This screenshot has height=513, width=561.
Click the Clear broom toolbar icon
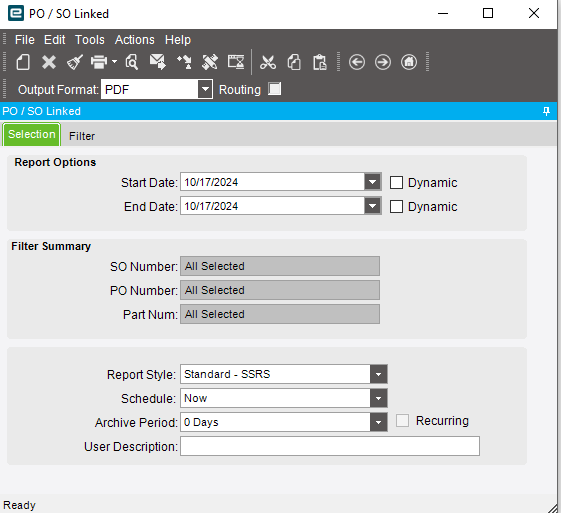pyautogui.click(x=75, y=62)
